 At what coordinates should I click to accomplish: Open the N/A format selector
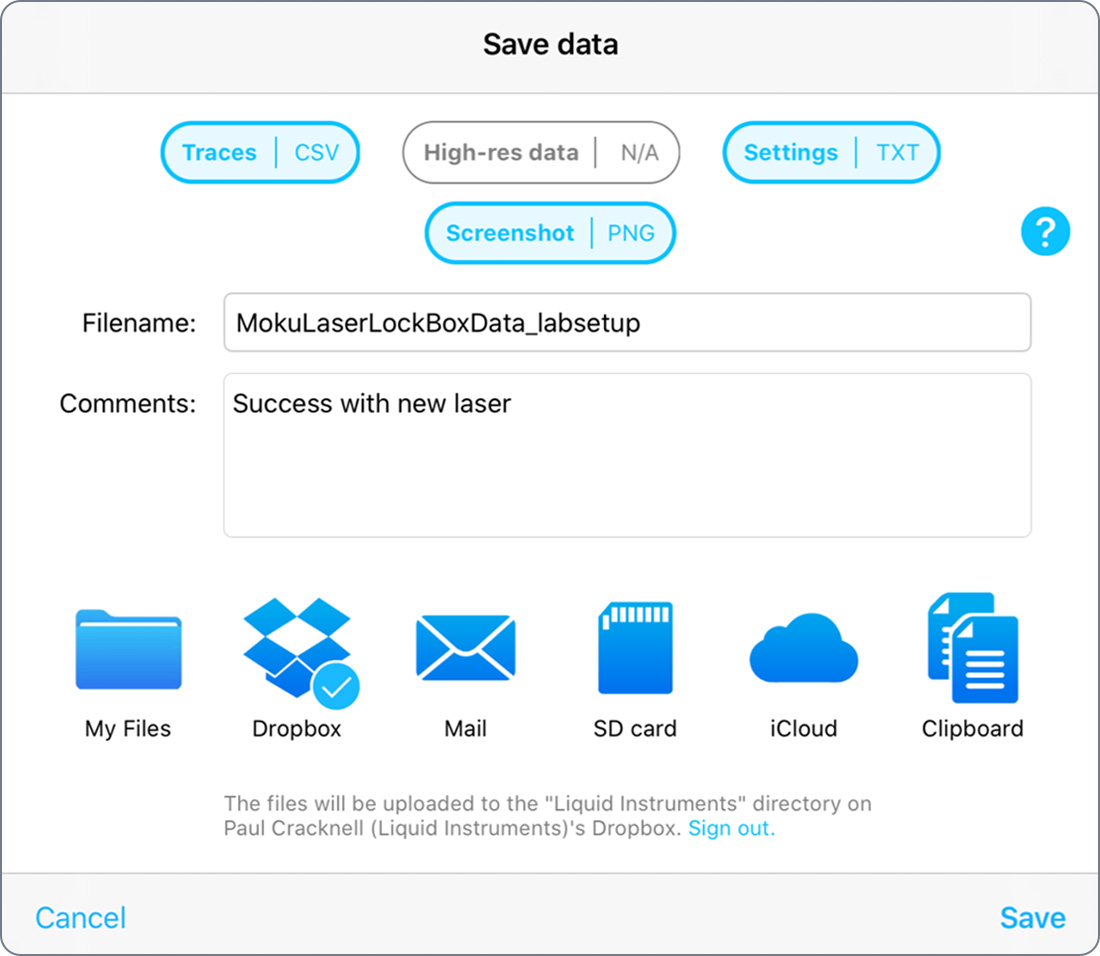coord(640,152)
